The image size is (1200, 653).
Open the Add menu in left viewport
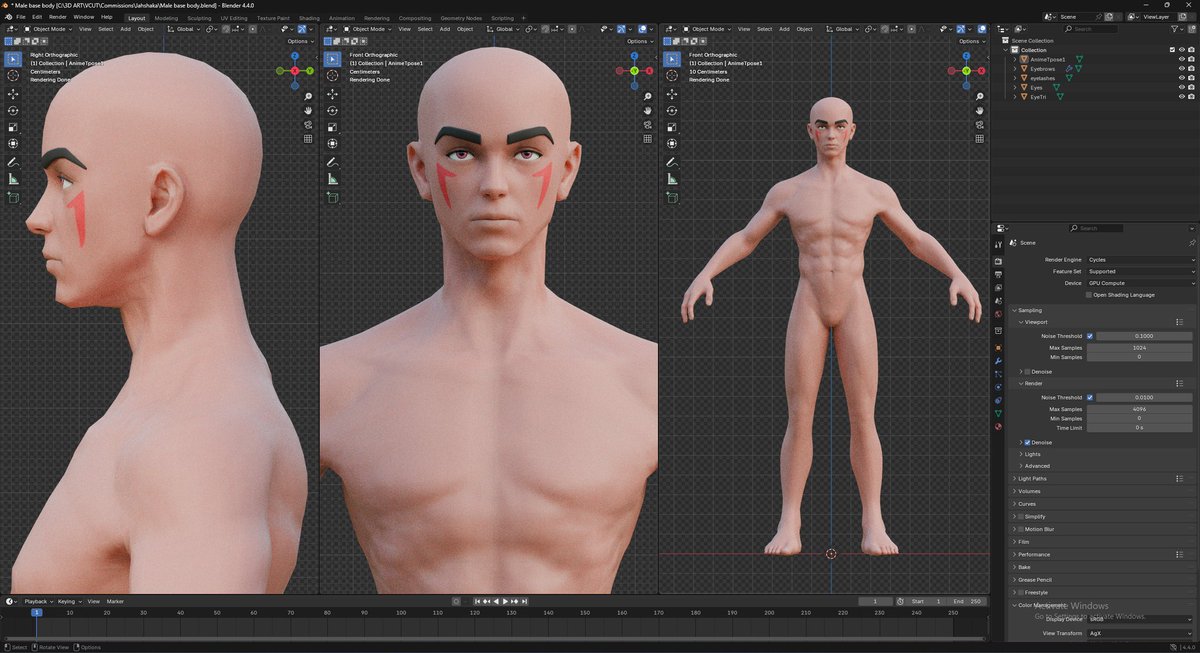126,29
